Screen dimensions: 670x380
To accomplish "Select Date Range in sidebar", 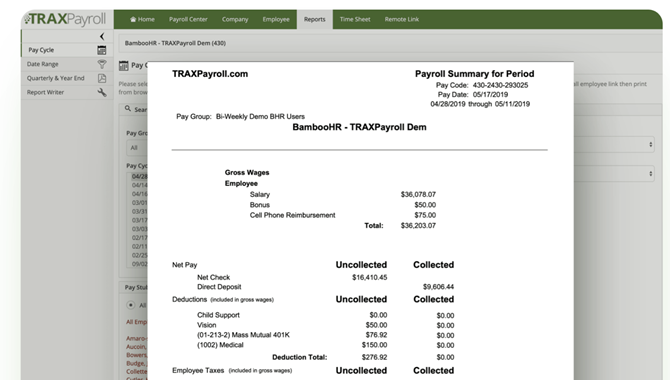I will click(x=43, y=64).
